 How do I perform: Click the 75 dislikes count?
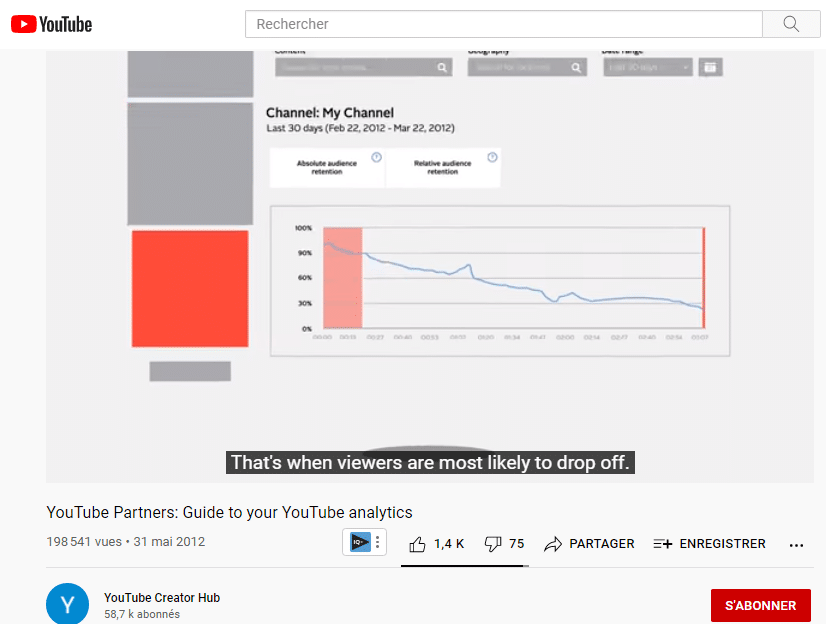[x=516, y=544]
